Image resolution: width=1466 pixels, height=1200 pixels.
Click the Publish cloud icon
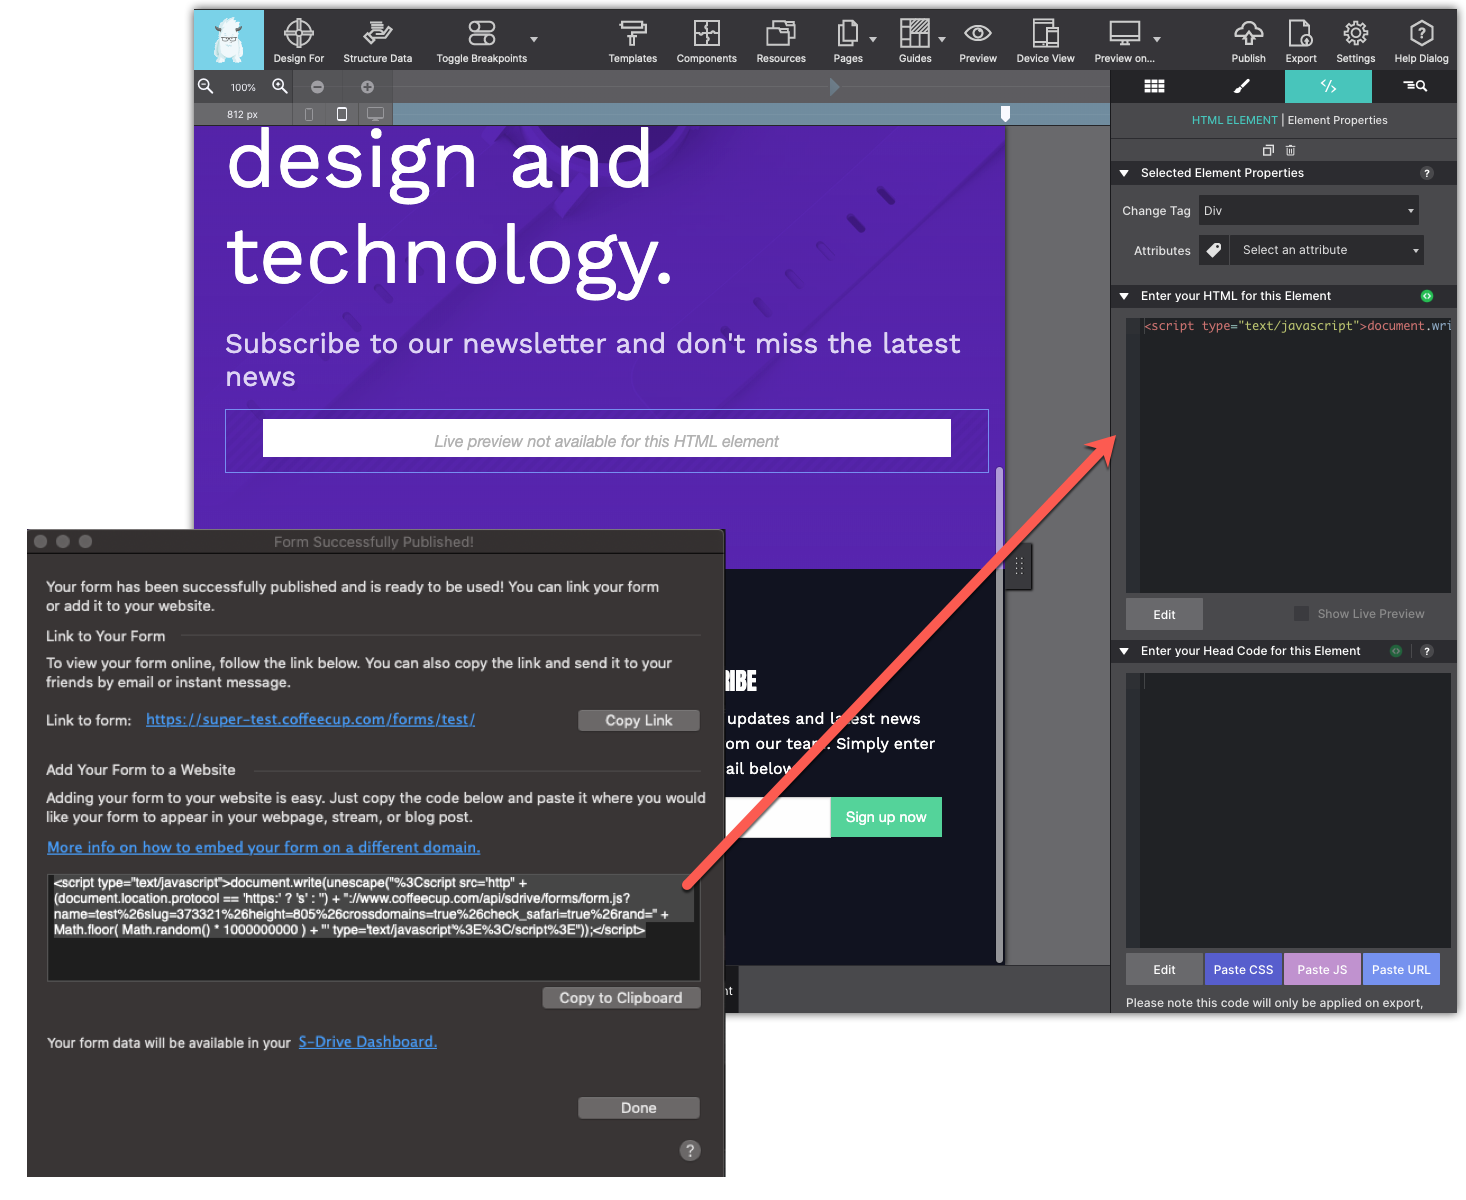[1248, 33]
